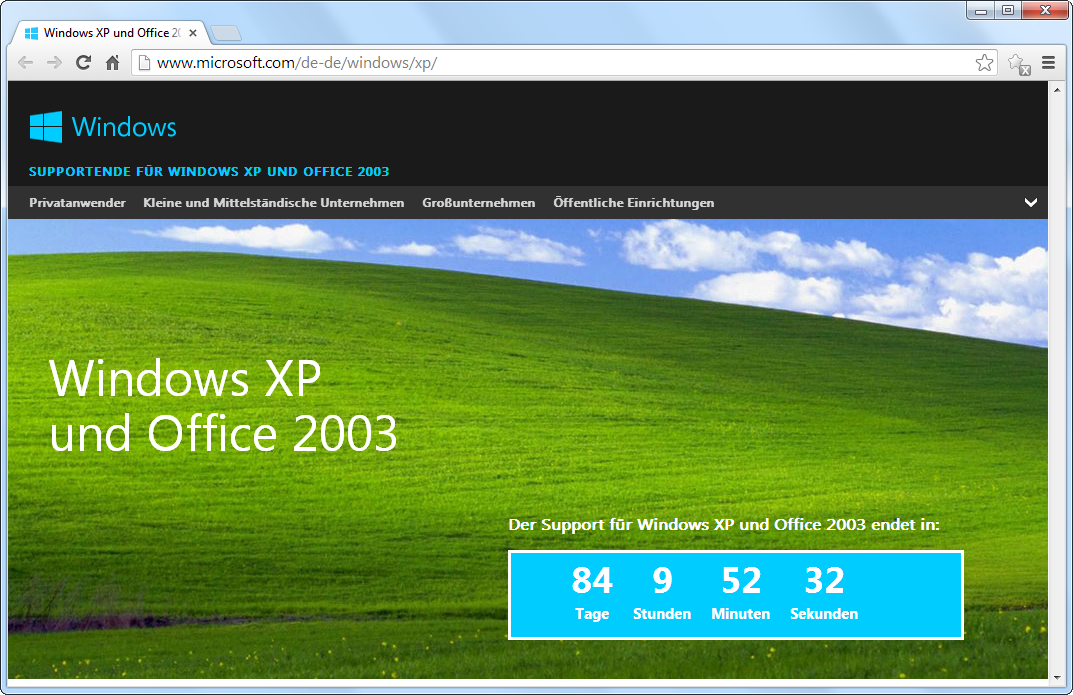Go to the browser Home page
Viewport: 1073px width, 695px height.
(113, 63)
